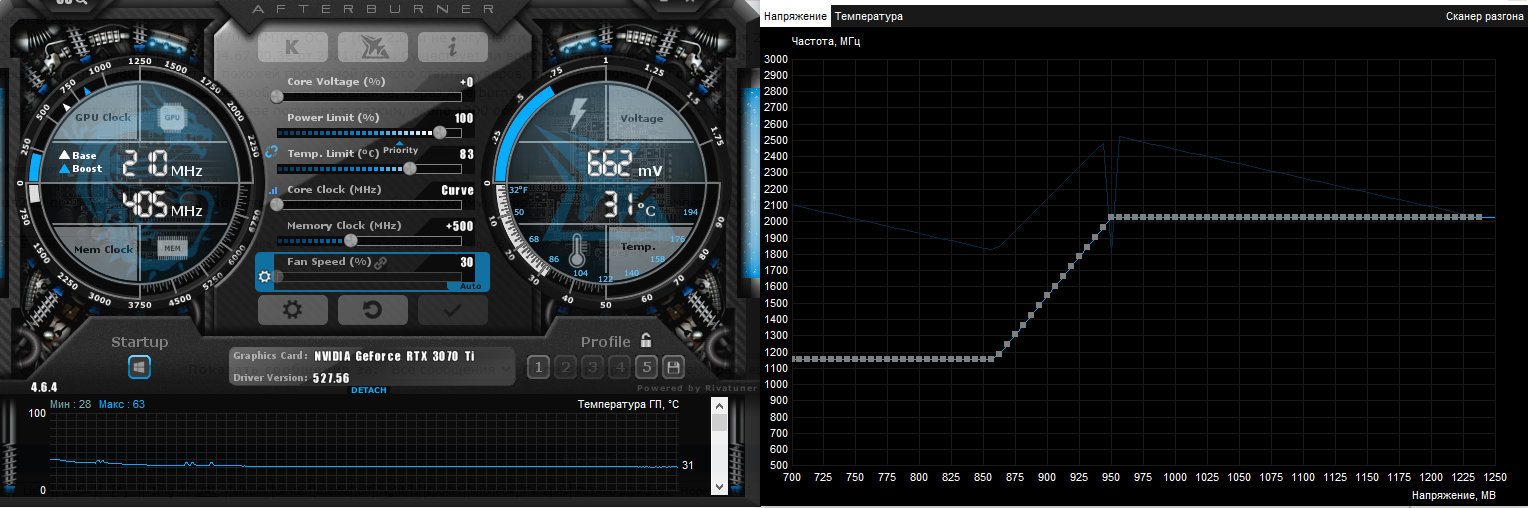1528x508 pixels.
Task: Click the lightning bolt voltage icon
Action: (x=579, y=115)
